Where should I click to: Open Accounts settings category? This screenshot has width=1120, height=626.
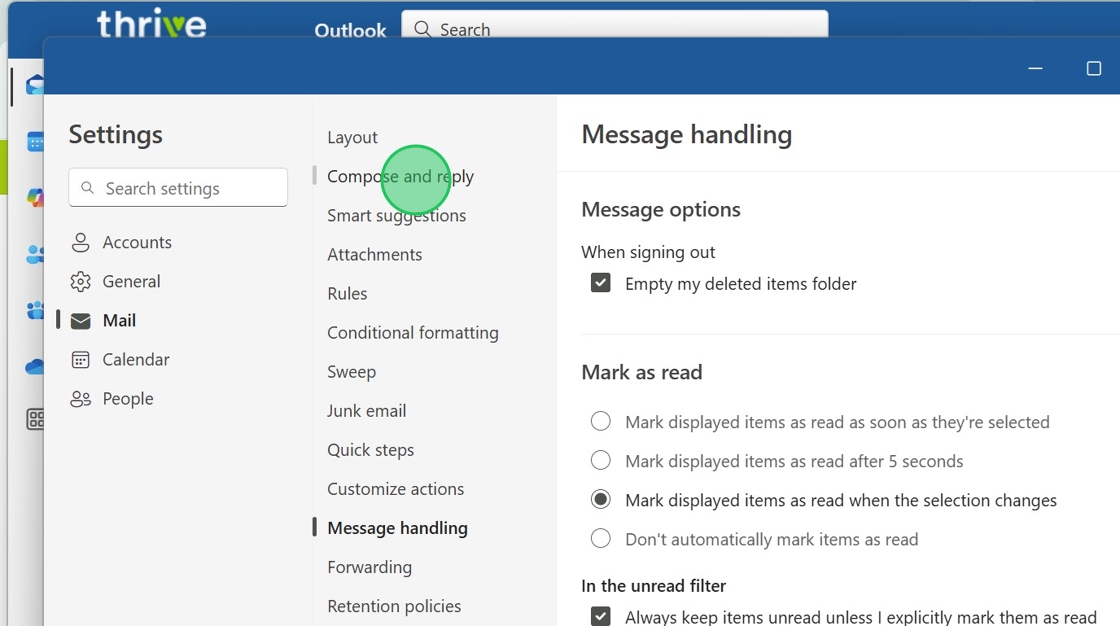coord(136,242)
